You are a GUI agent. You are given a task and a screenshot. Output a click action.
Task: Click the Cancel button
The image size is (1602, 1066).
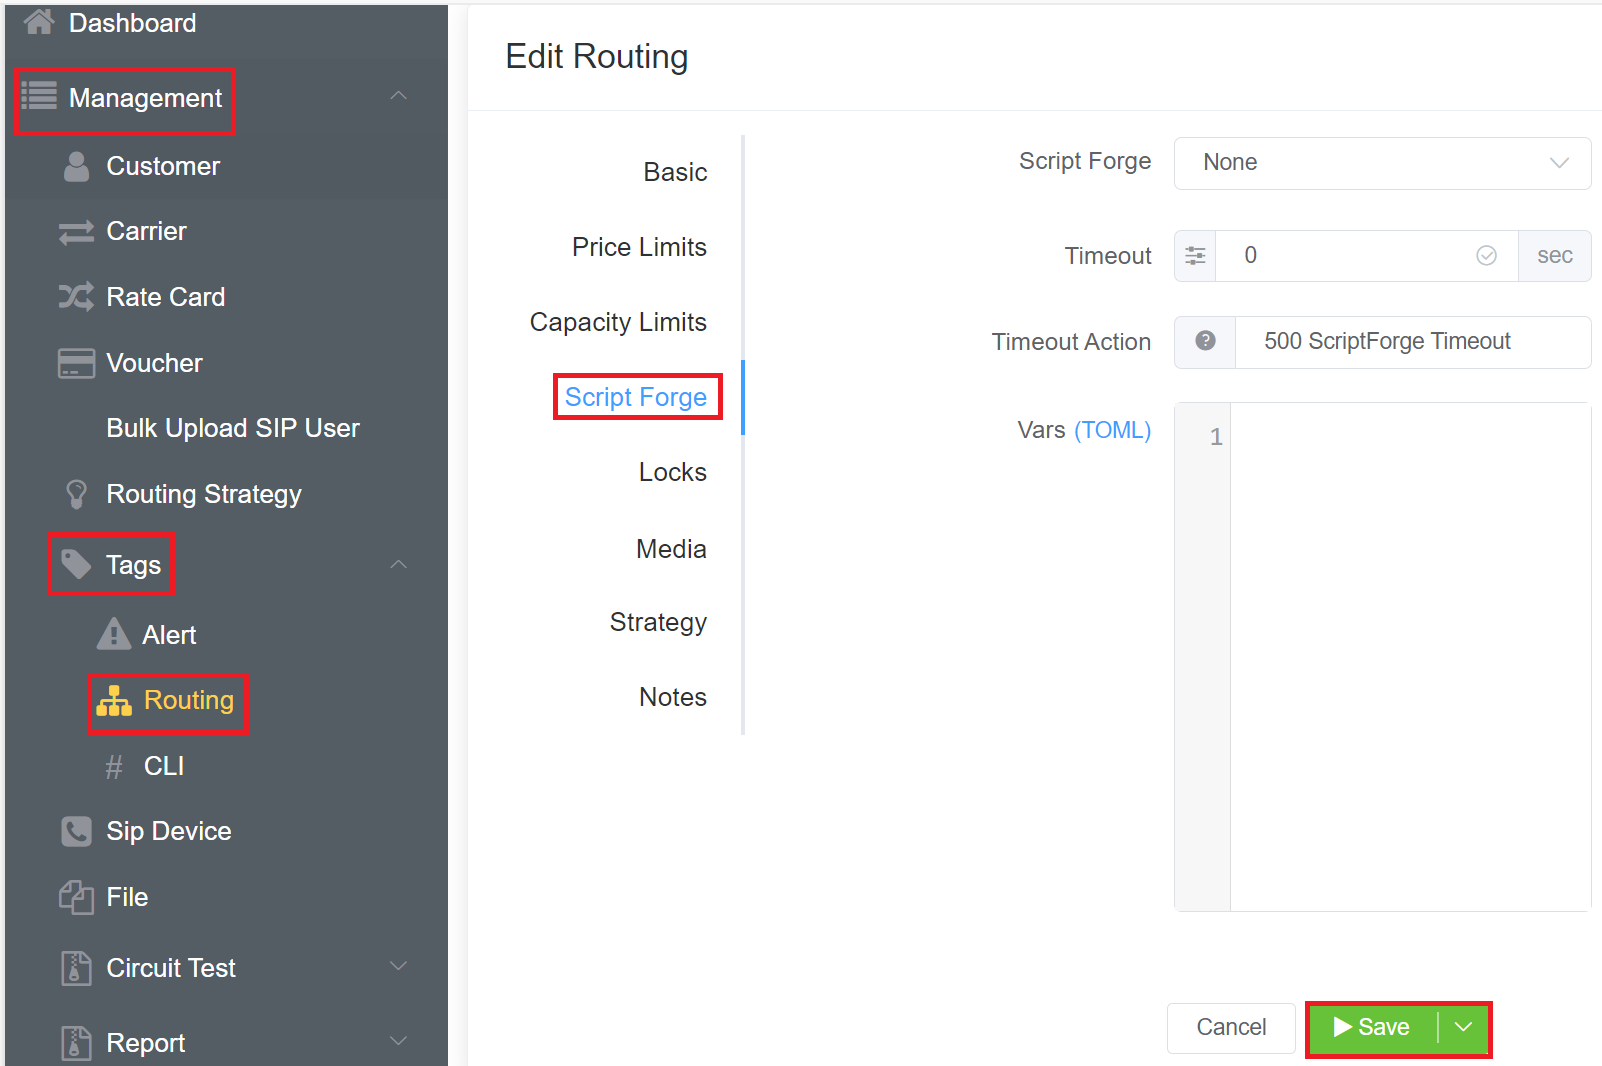pyautogui.click(x=1230, y=1028)
